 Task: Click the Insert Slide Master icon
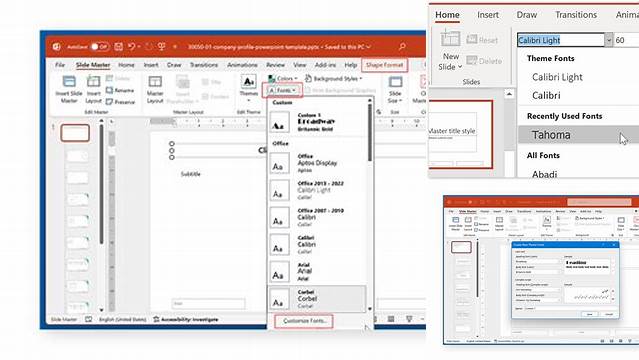pos(69,82)
